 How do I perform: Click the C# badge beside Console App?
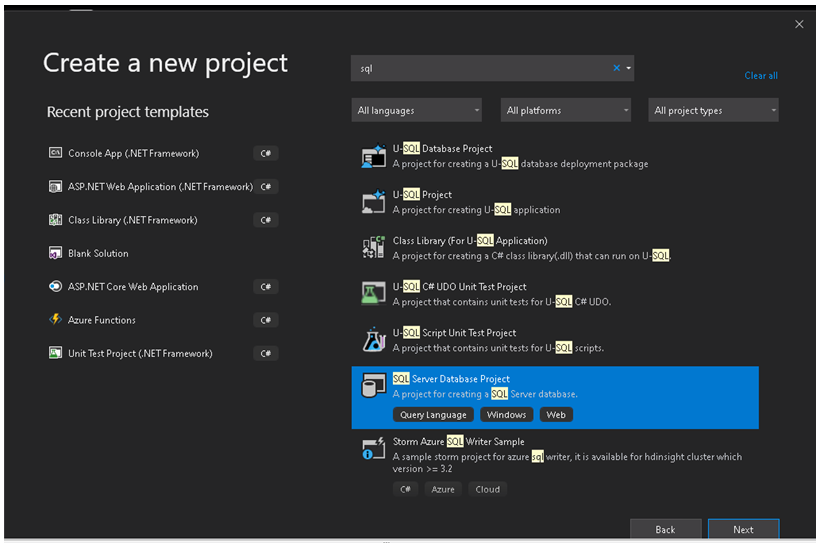coord(266,153)
